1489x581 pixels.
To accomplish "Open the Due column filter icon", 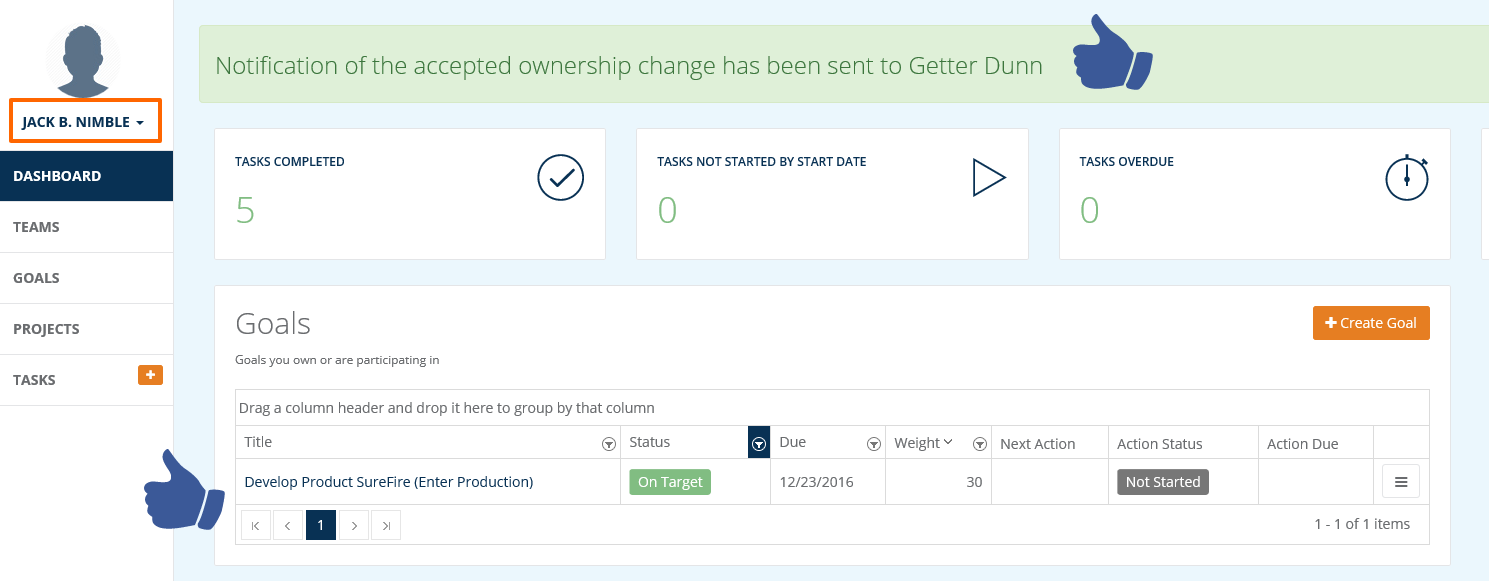I will (873, 444).
